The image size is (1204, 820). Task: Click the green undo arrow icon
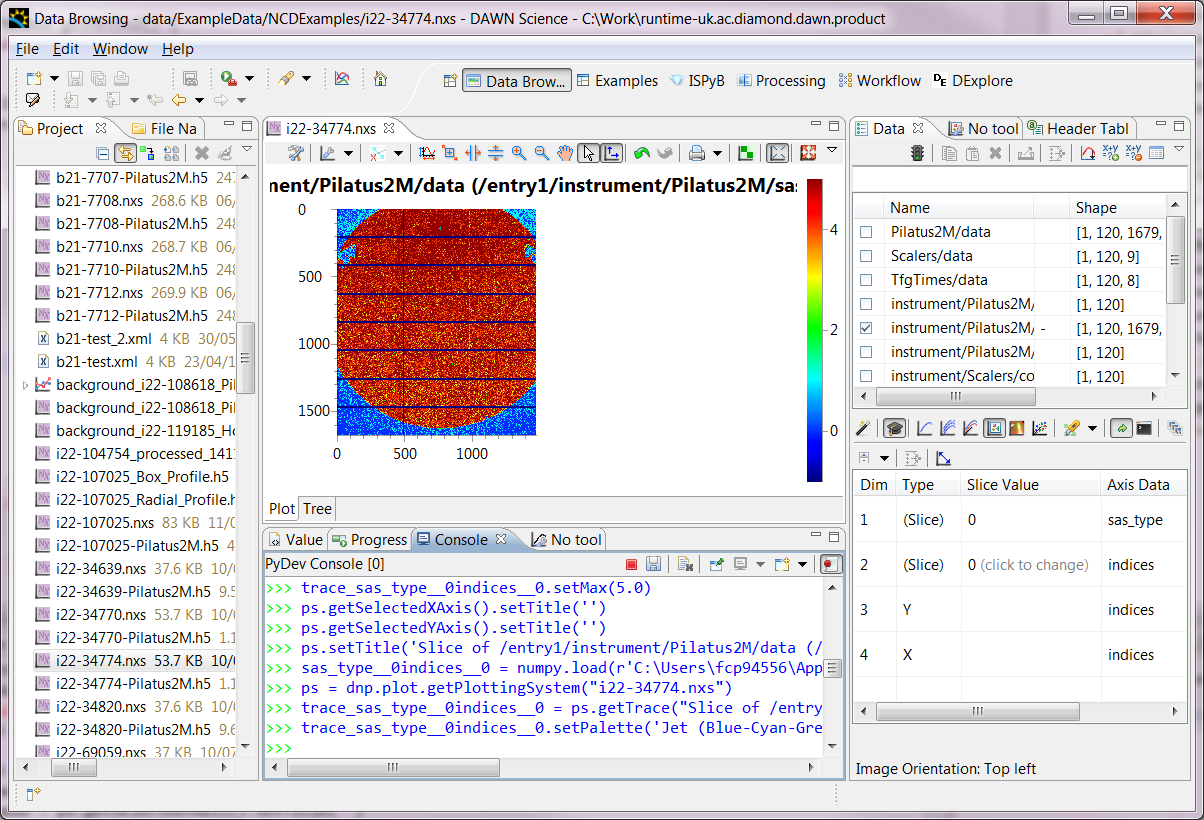click(641, 153)
